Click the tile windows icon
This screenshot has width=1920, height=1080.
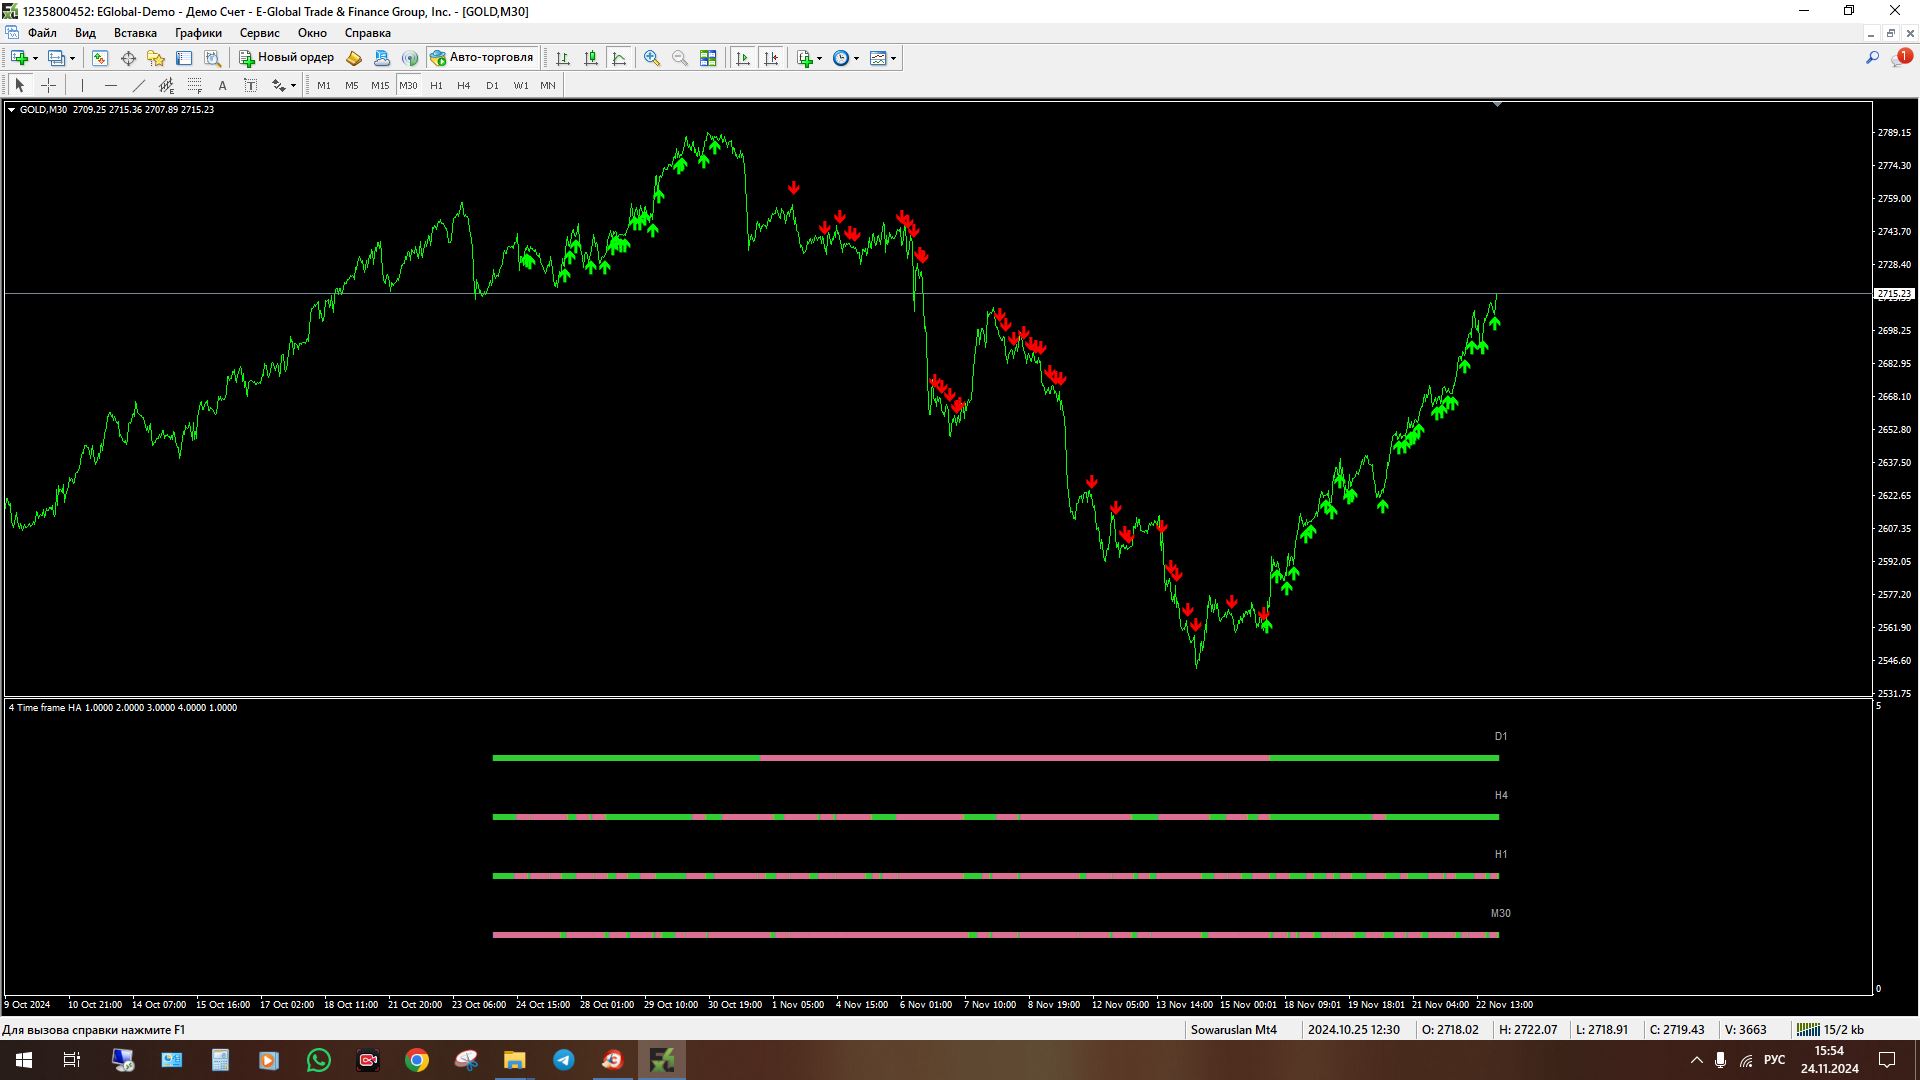tap(708, 58)
